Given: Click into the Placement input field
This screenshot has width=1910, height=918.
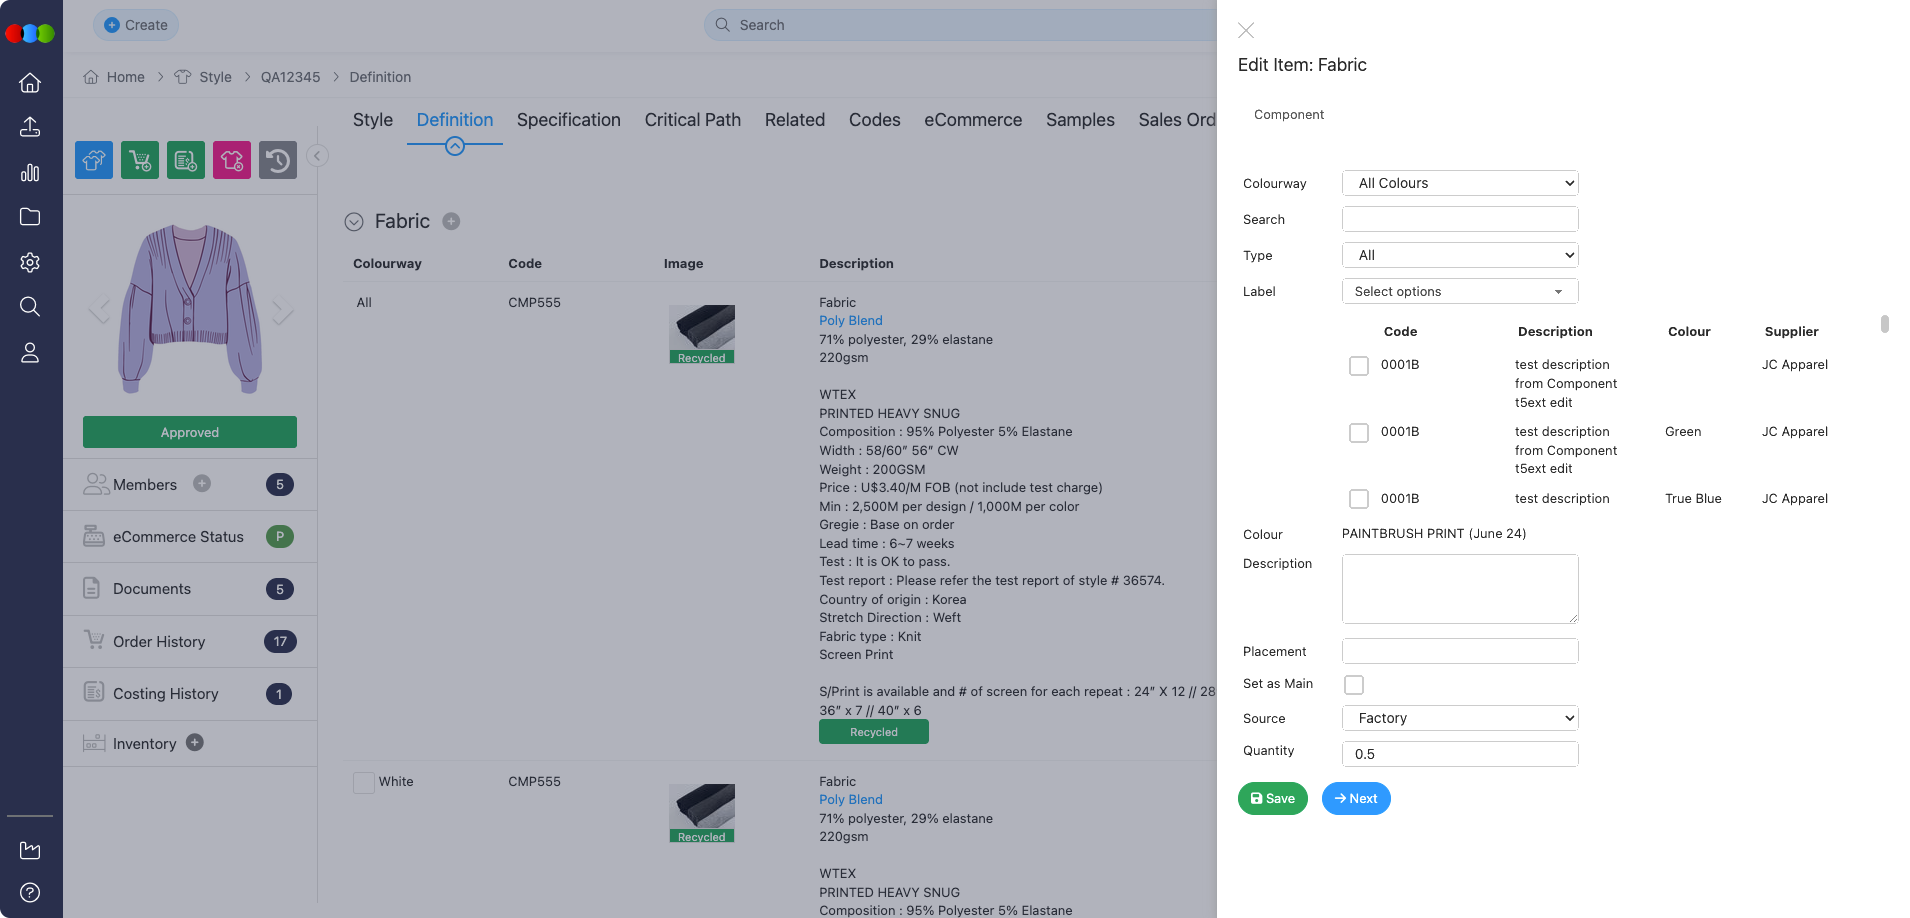Looking at the screenshot, I should 1460,651.
